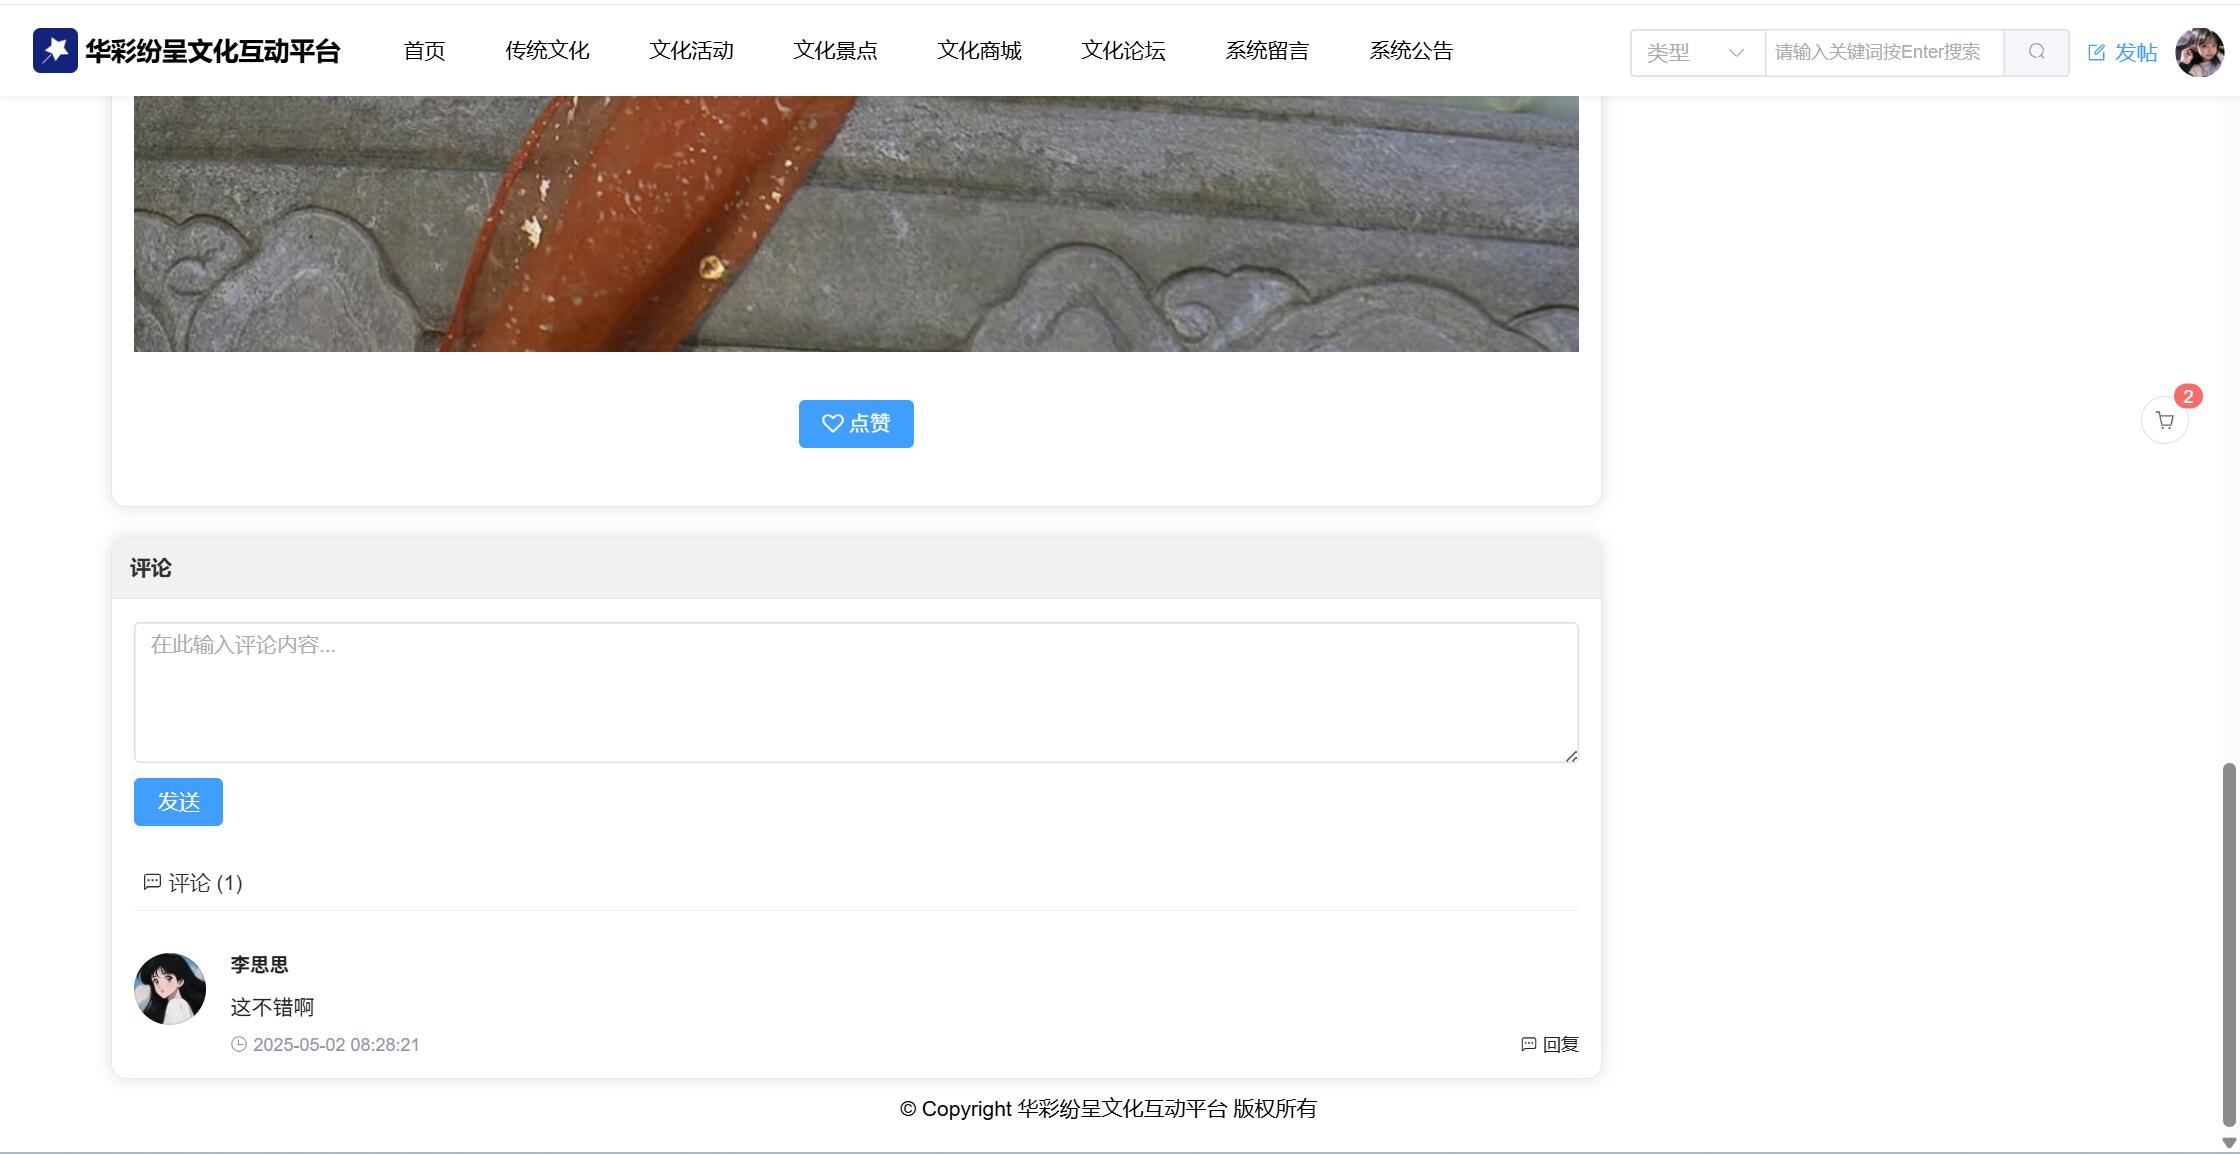The width and height of the screenshot is (2240, 1154).
Task: Click 回复 reply on 李思思's comment
Action: coord(1549,1044)
